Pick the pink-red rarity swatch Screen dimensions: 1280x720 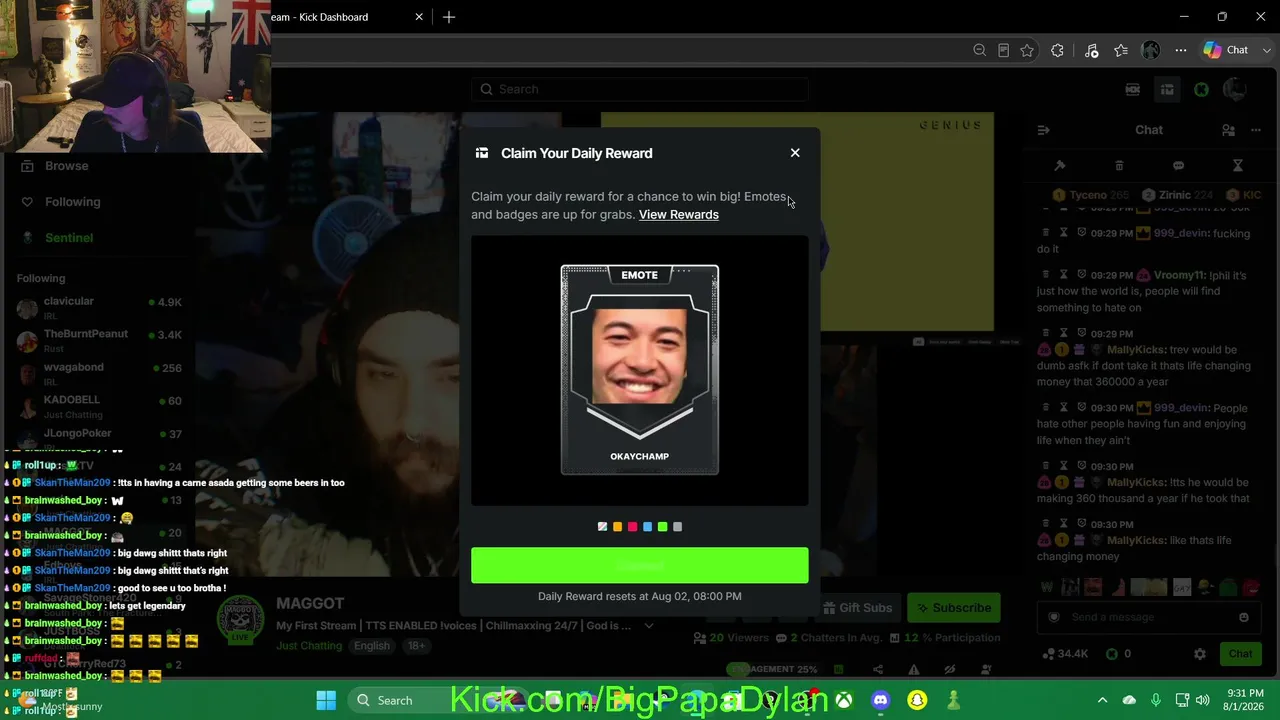632,527
